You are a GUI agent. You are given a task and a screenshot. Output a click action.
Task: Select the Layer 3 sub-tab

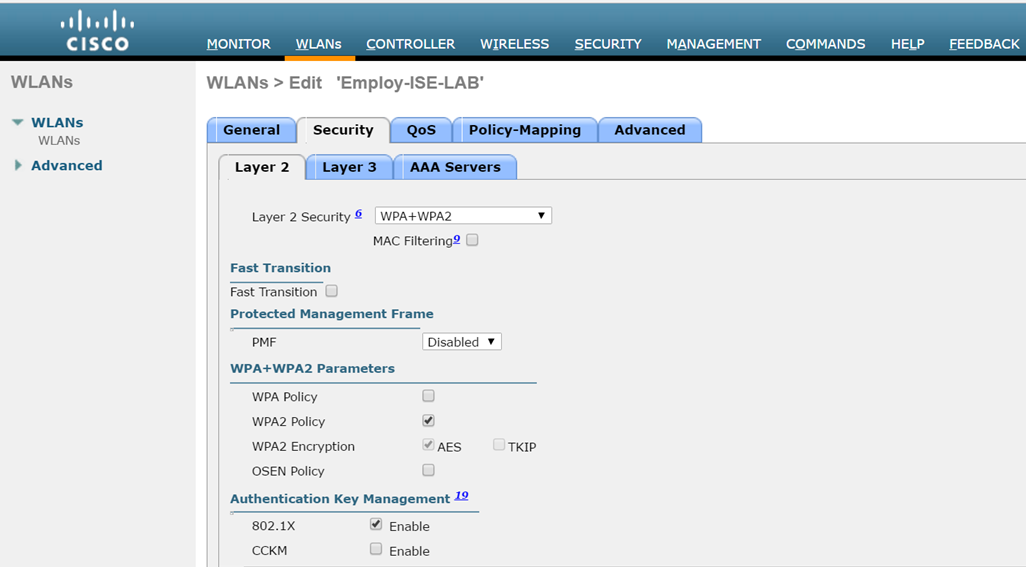(x=349, y=167)
